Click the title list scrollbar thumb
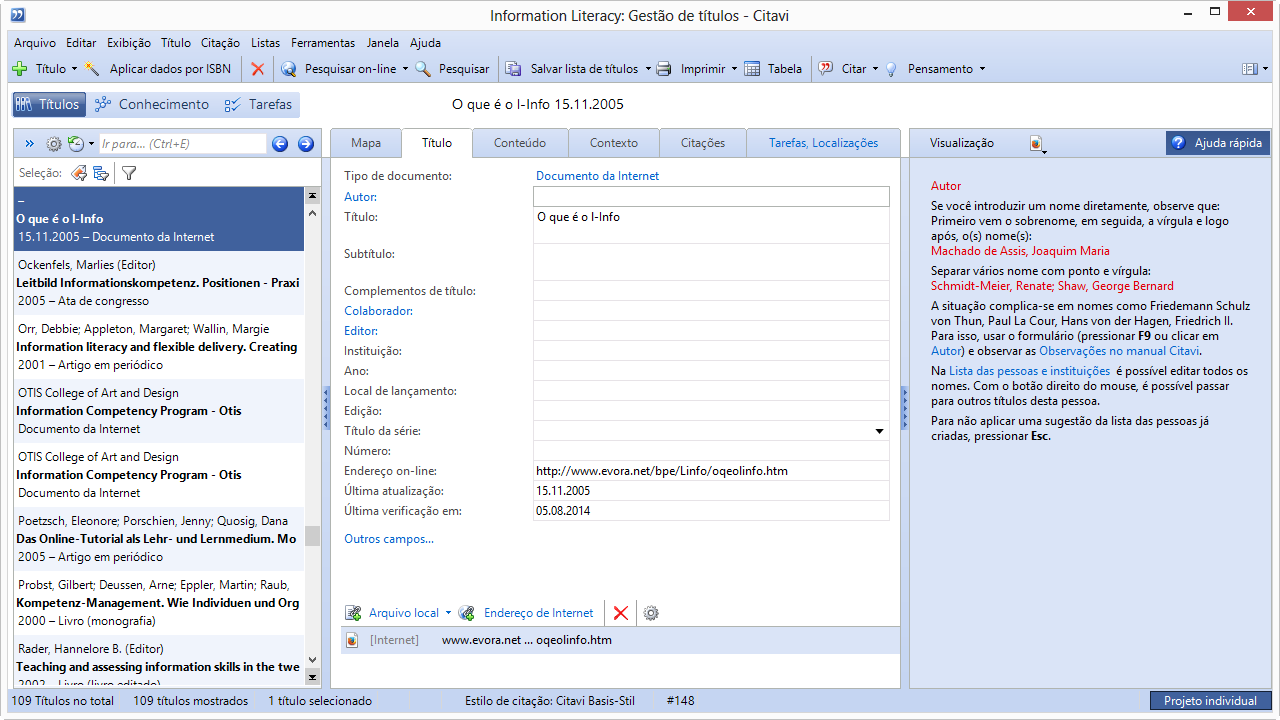 coord(313,536)
